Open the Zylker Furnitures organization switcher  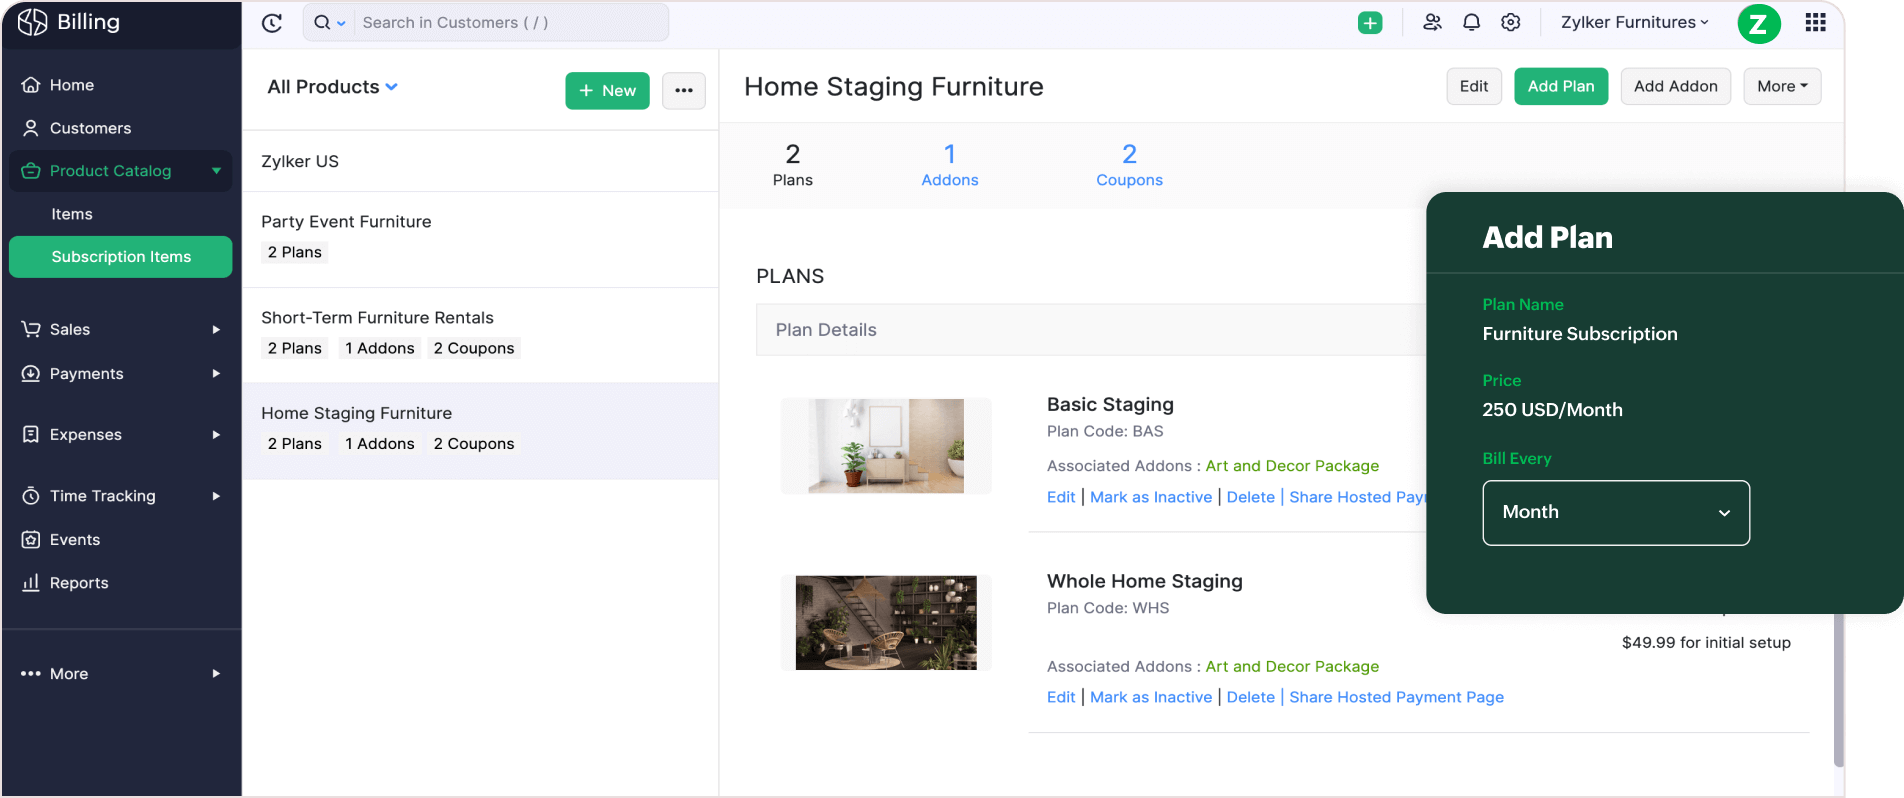[x=1634, y=22]
